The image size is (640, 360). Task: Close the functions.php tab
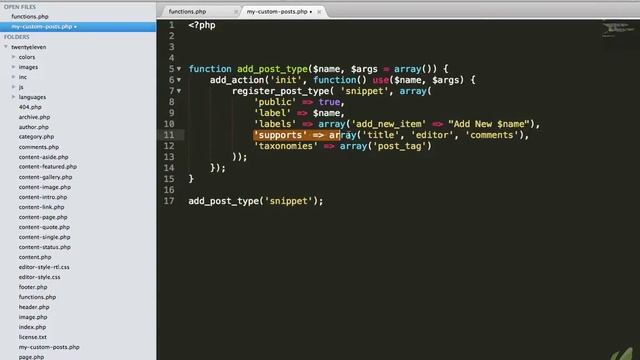click(236, 12)
